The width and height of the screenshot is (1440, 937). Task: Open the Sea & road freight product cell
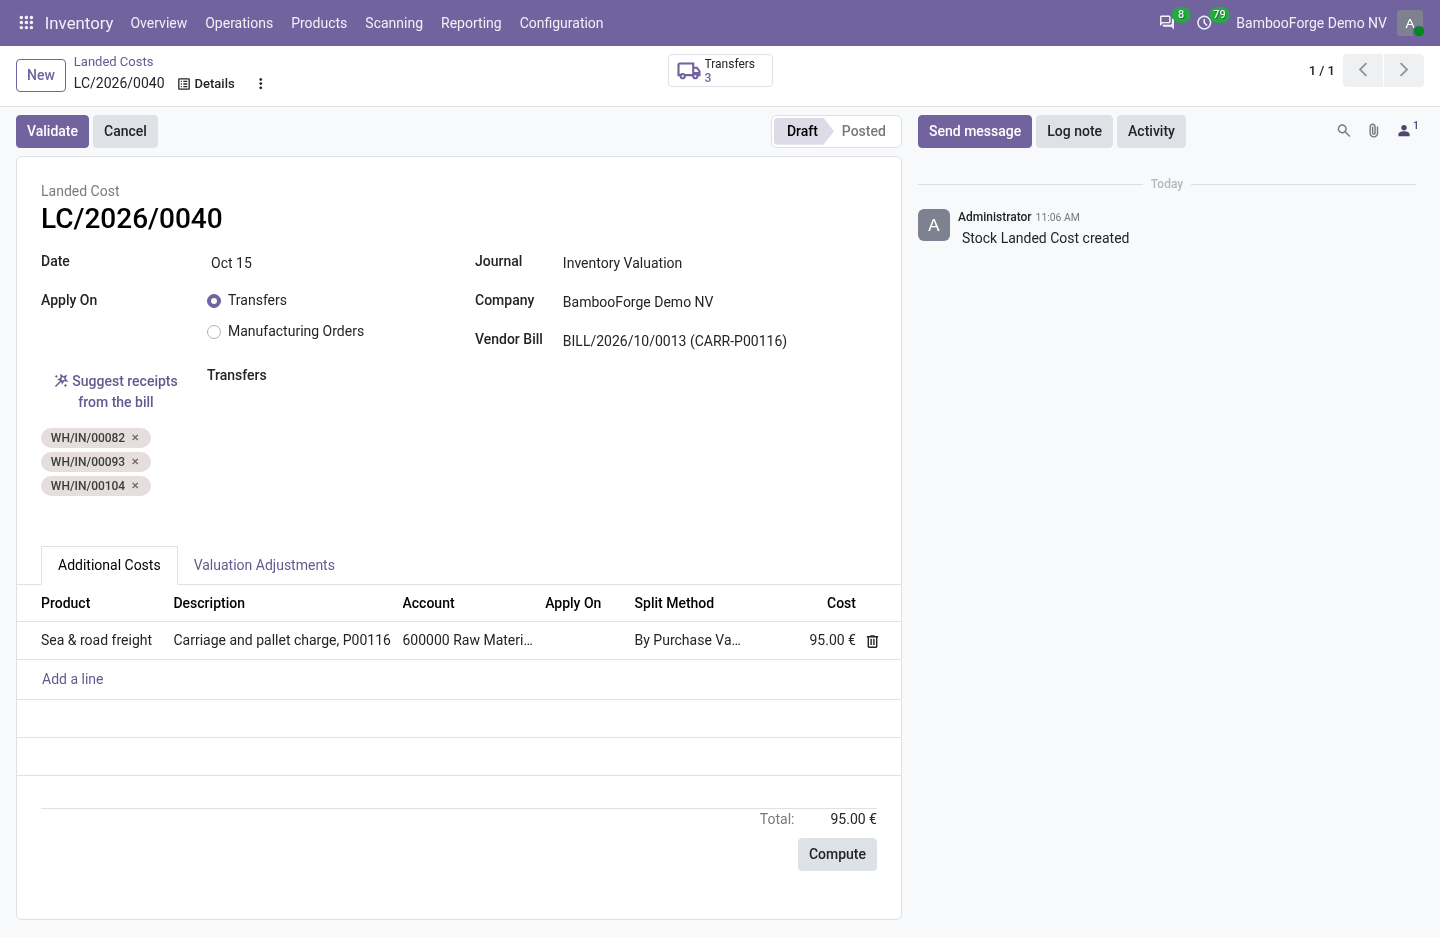[x=97, y=640]
